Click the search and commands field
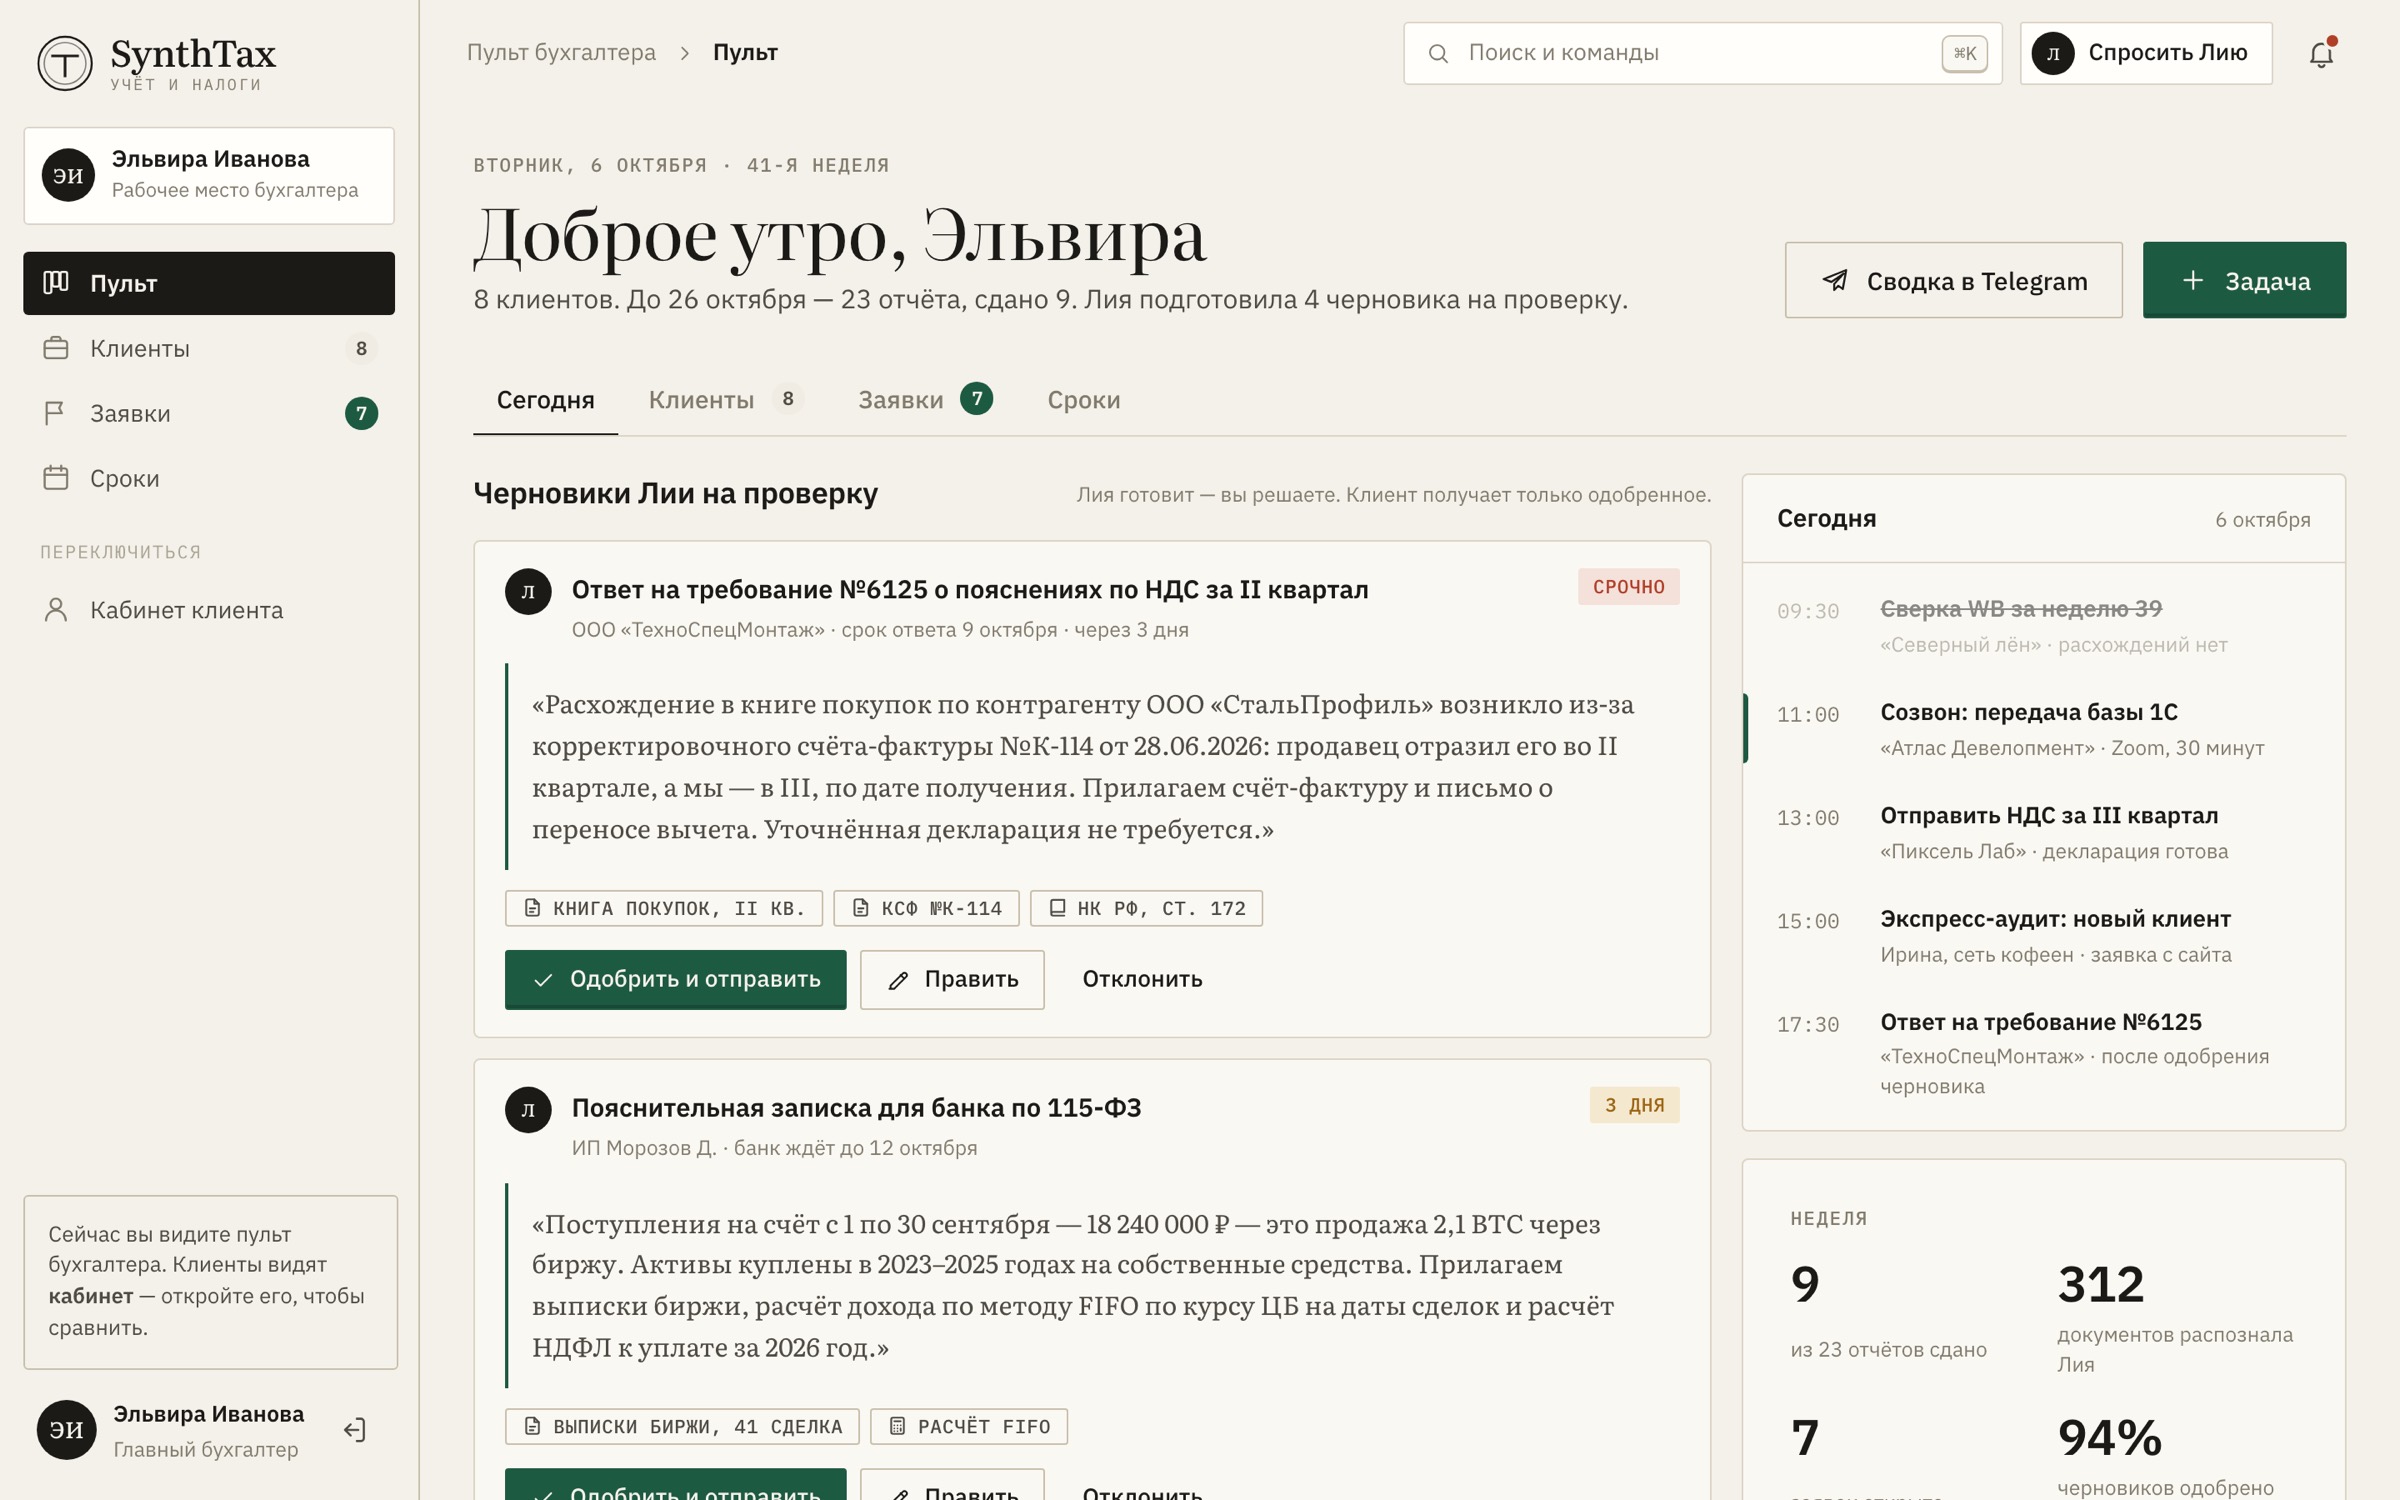Viewport: 2400px width, 1500px height. point(1702,53)
